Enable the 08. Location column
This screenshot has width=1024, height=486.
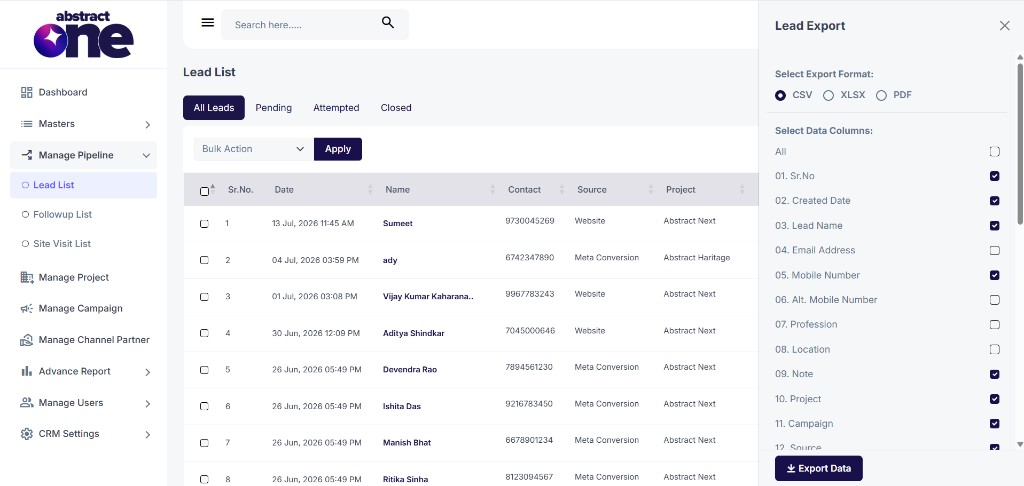coord(995,349)
